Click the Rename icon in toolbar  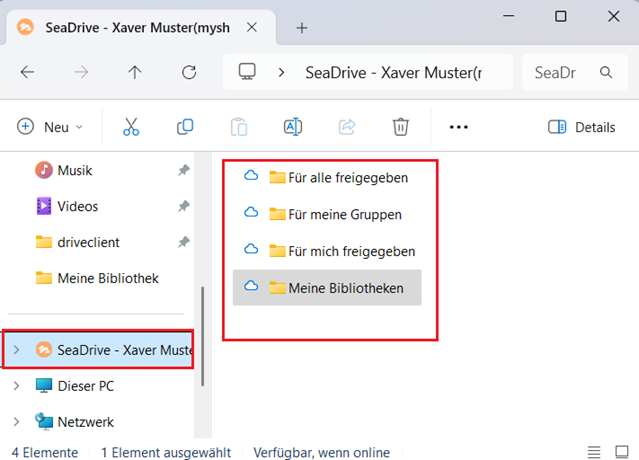coord(292,127)
